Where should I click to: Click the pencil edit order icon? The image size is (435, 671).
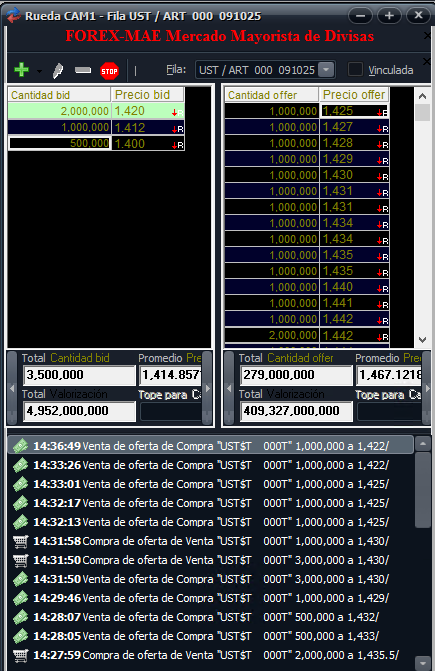point(58,70)
